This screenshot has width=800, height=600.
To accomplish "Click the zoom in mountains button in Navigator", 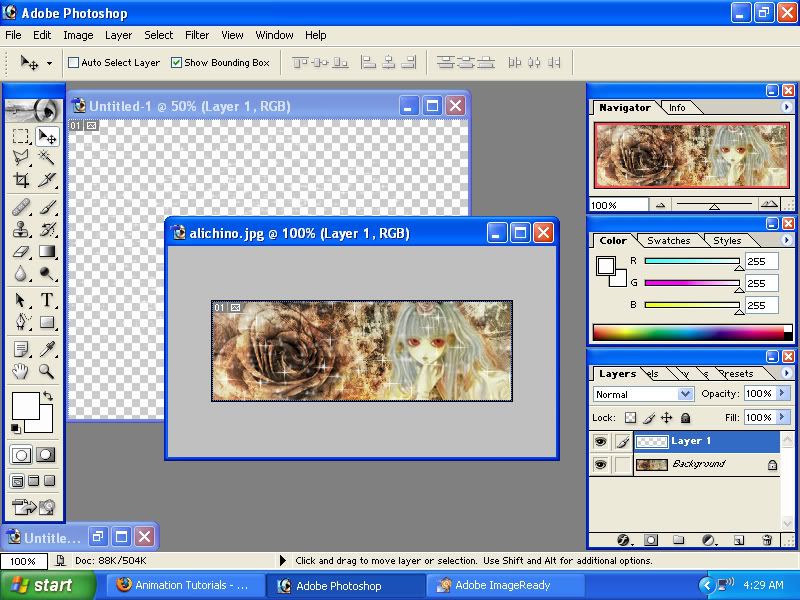I will pyautogui.click(x=769, y=205).
